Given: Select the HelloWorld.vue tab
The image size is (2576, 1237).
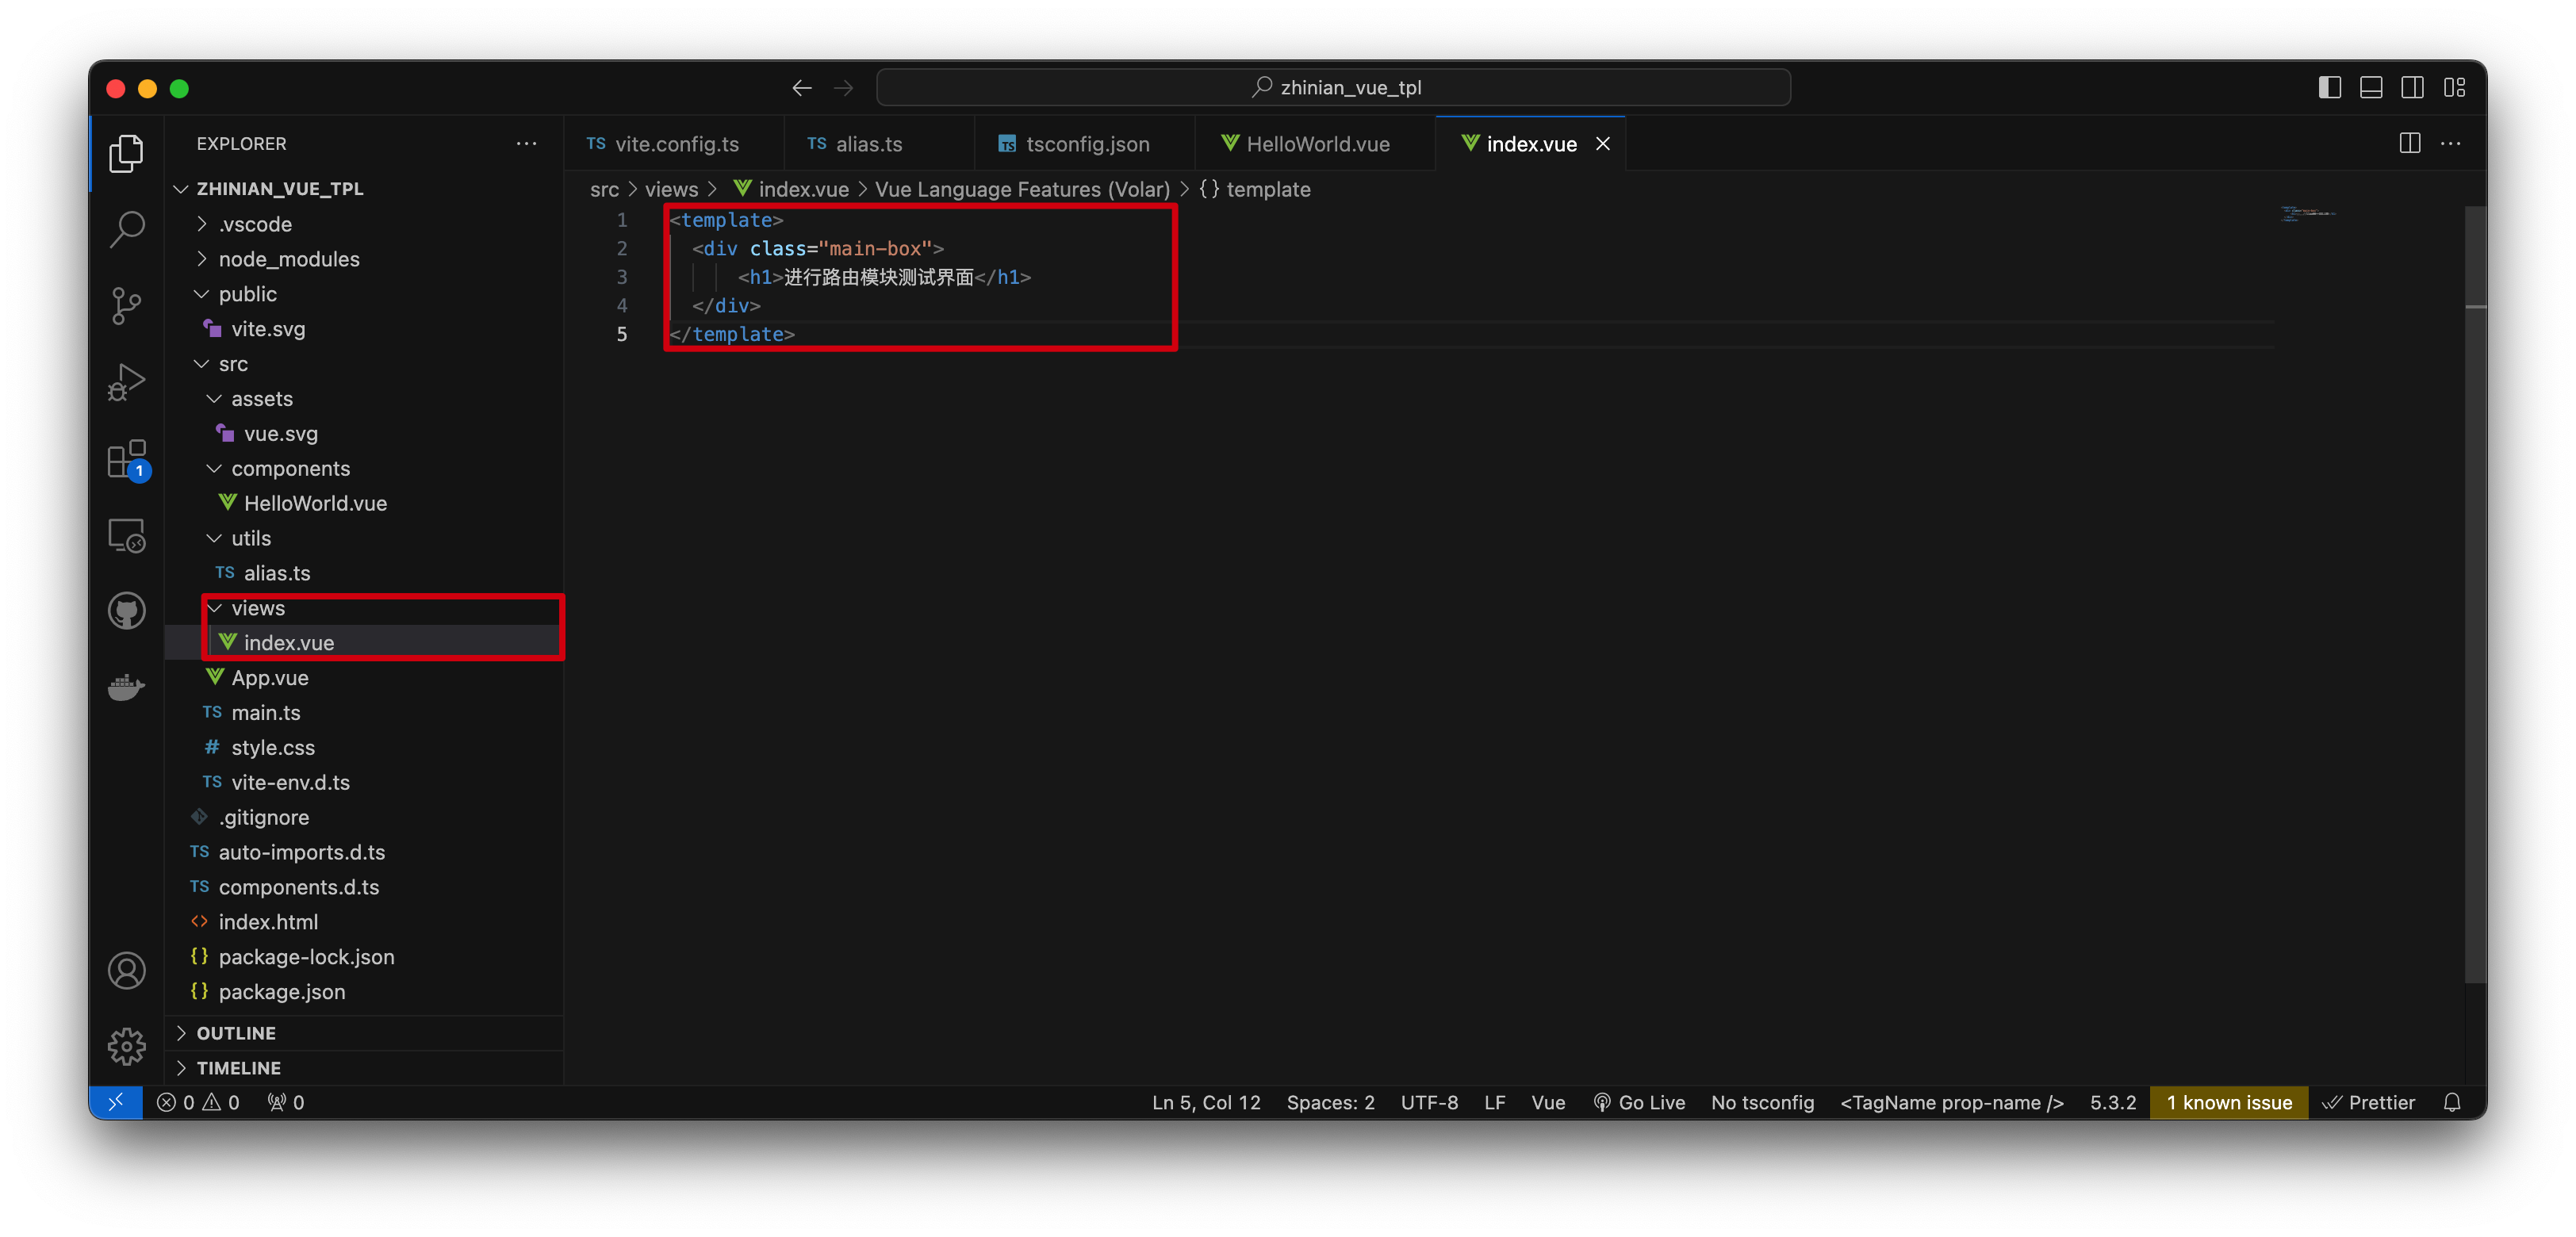Looking at the screenshot, I should (1316, 143).
